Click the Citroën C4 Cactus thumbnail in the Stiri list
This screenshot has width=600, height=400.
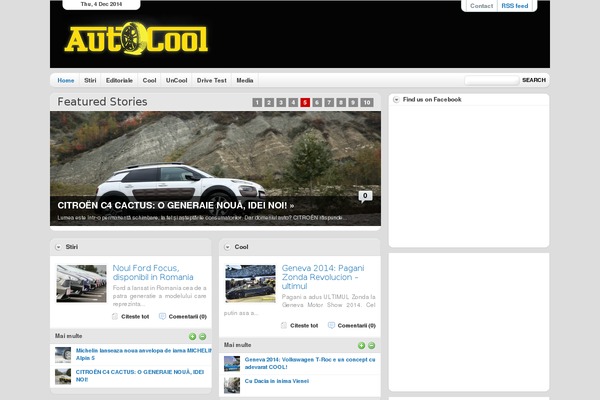(x=63, y=376)
